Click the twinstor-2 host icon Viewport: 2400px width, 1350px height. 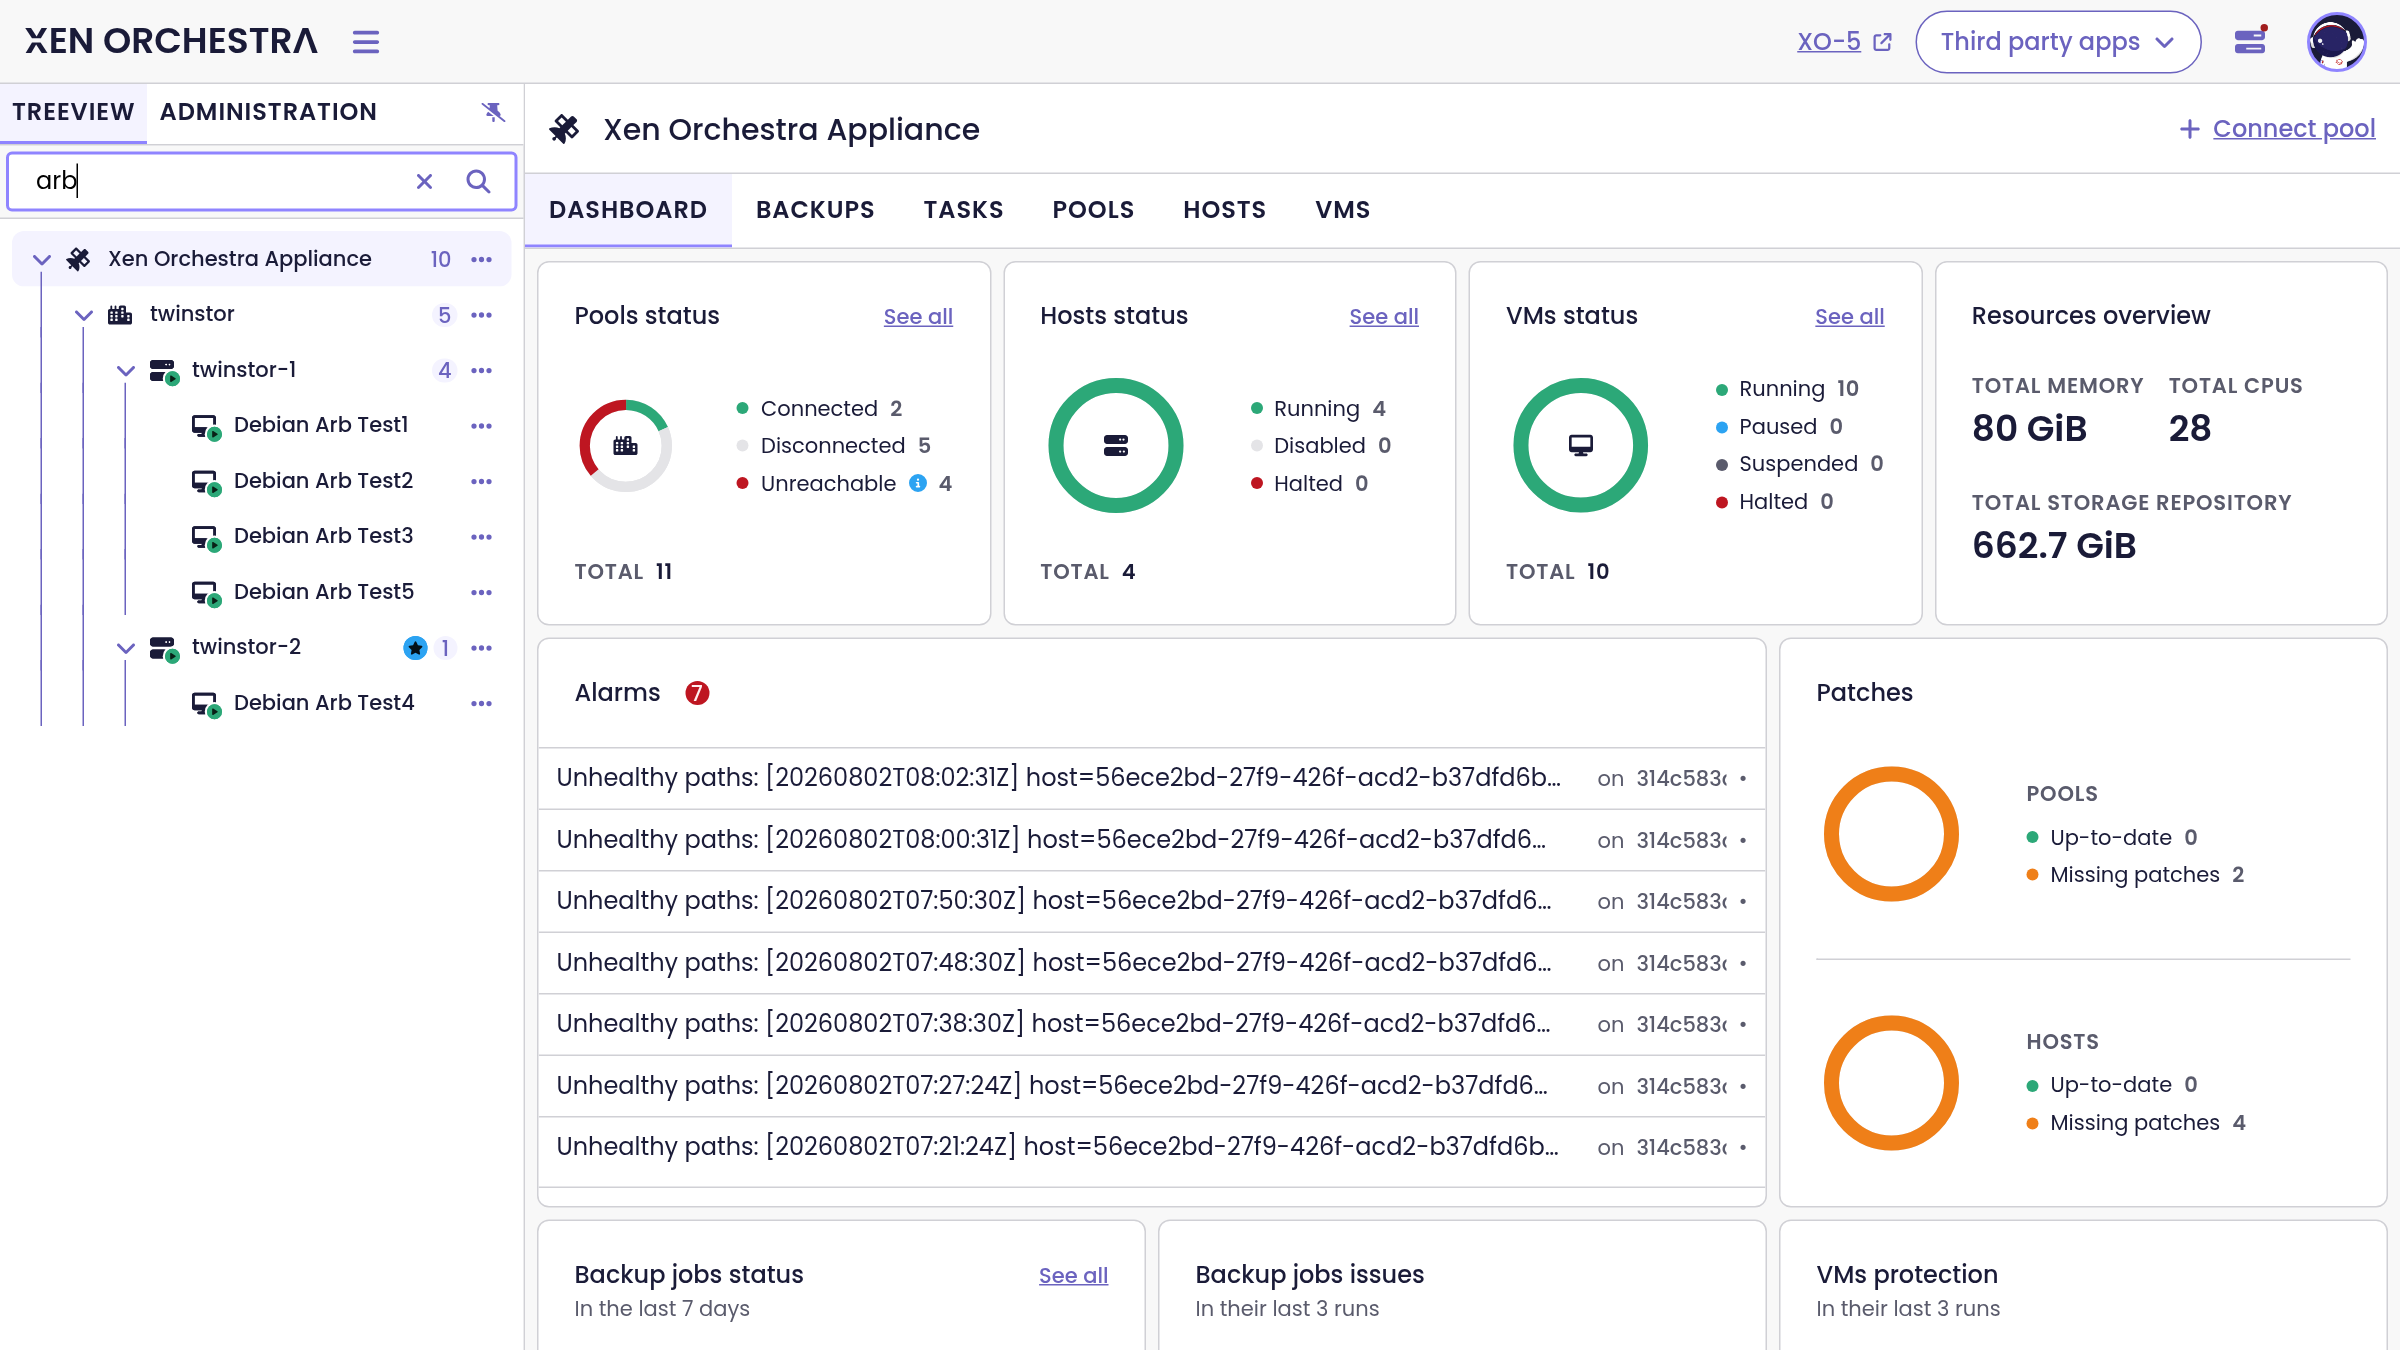(x=164, y=649)
